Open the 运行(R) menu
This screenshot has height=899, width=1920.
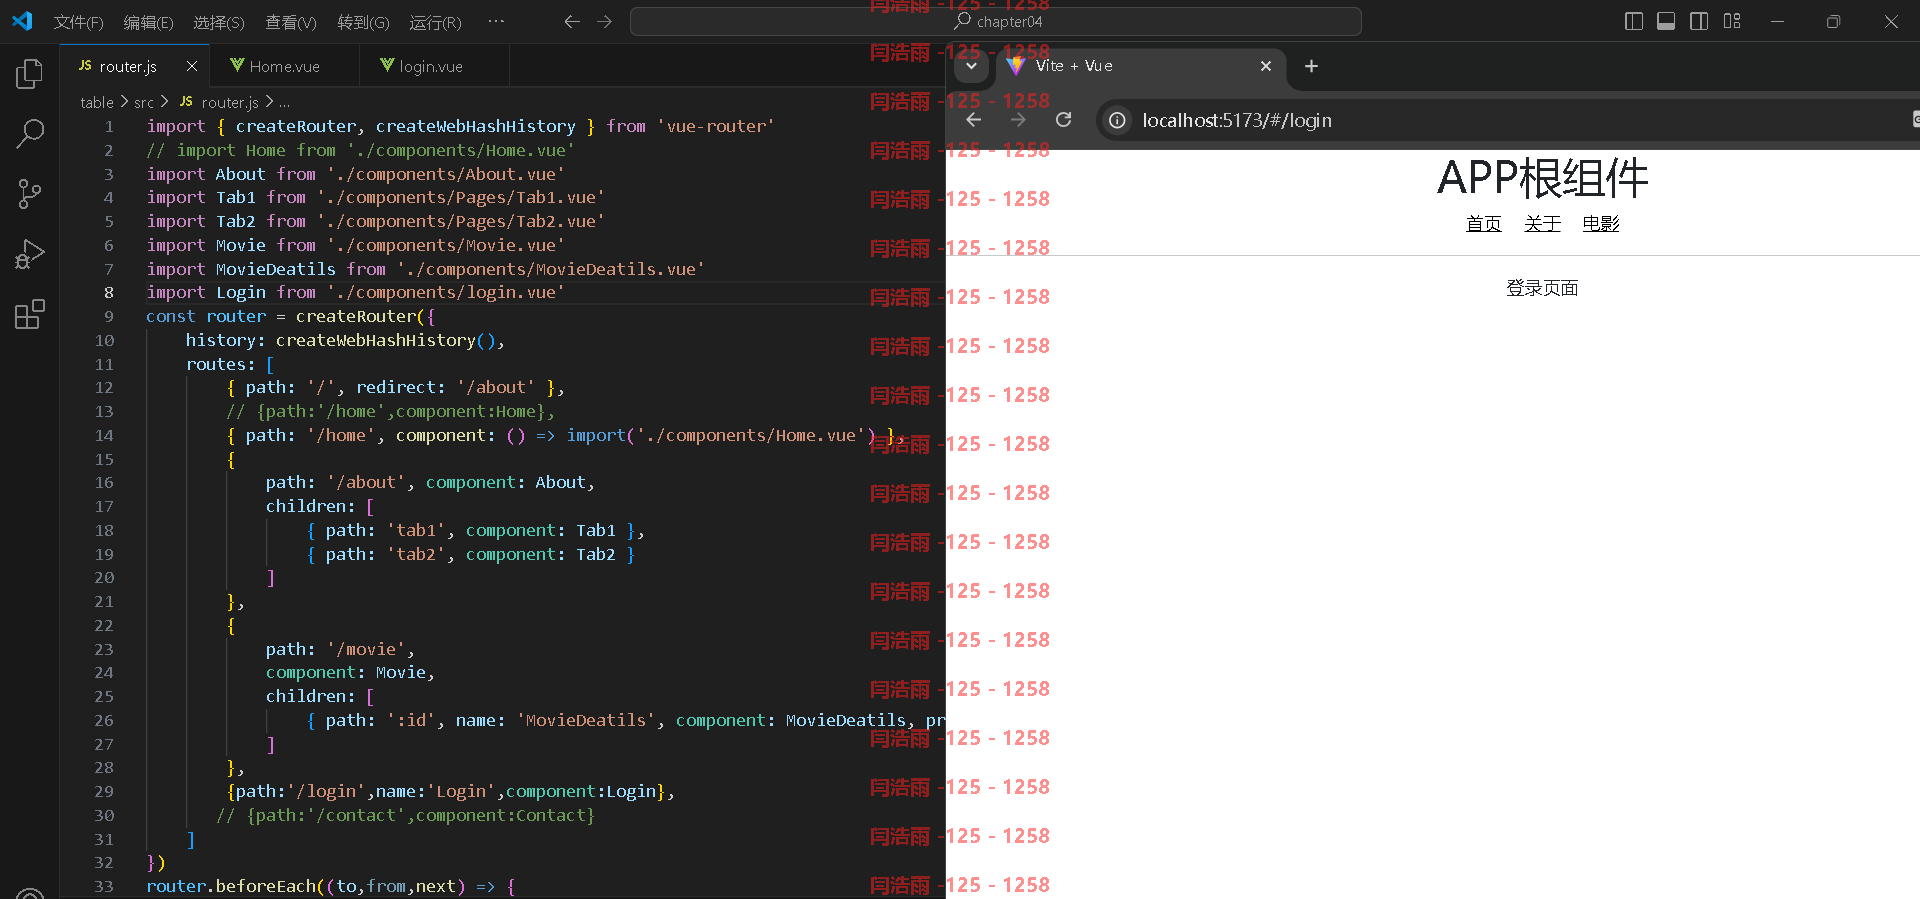click(435, 22)
